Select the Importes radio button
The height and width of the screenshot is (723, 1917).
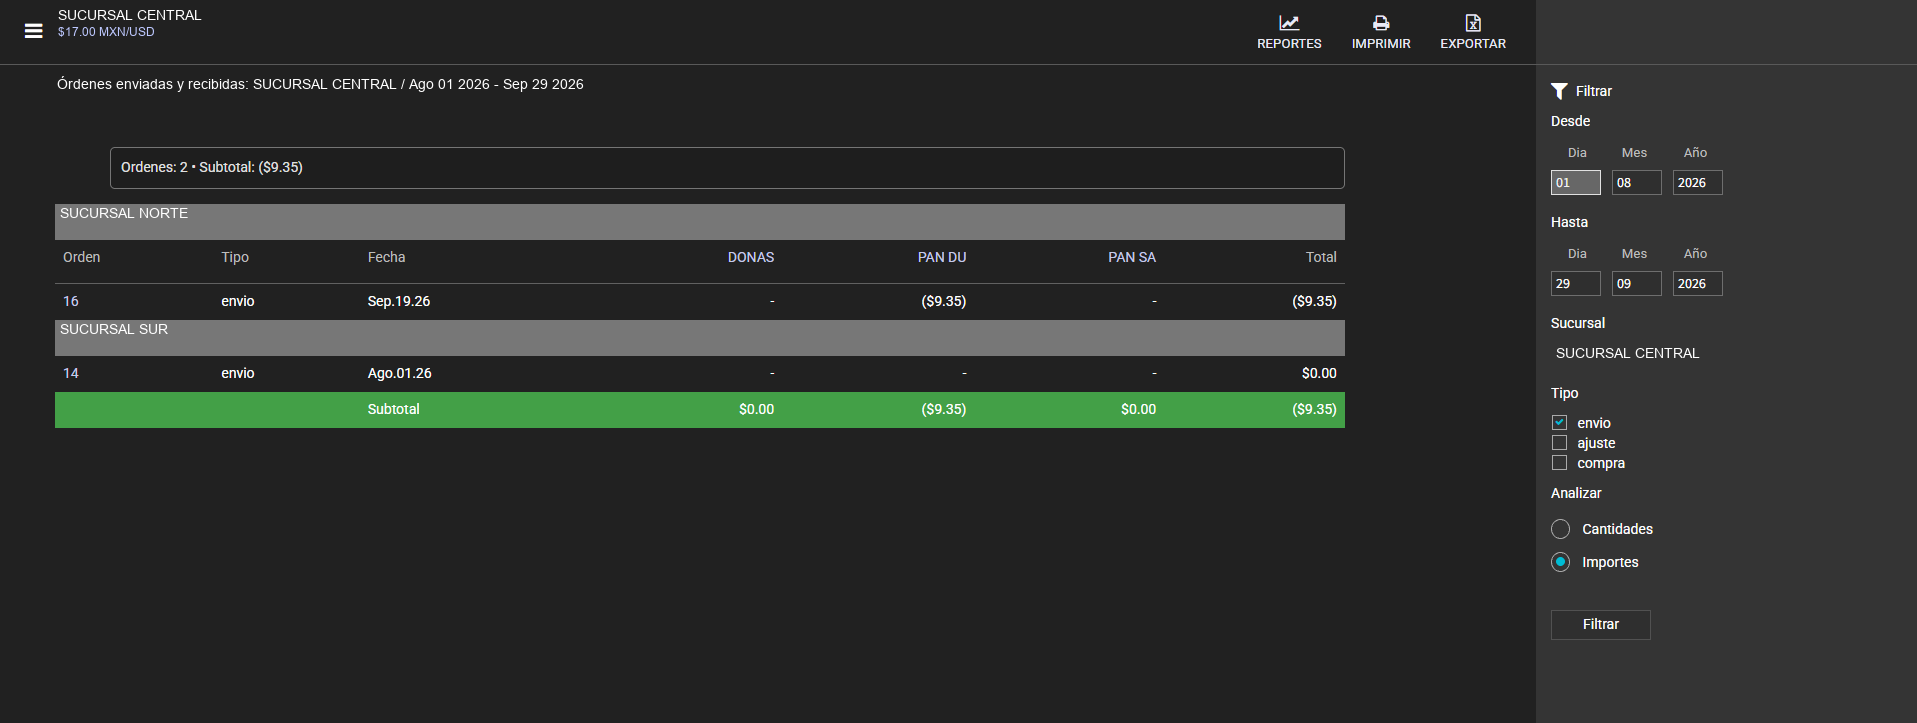(1560, 562)
